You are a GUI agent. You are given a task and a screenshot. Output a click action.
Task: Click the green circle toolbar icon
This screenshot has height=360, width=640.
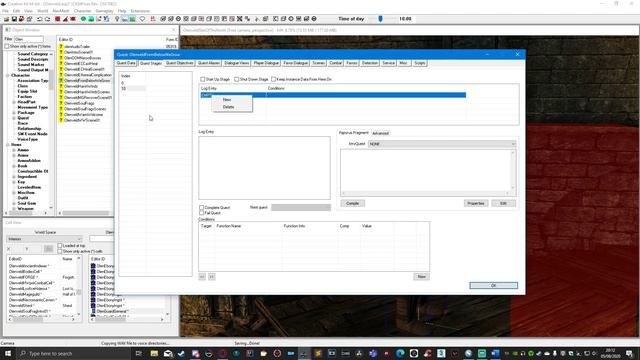click(x=83, y=19)
